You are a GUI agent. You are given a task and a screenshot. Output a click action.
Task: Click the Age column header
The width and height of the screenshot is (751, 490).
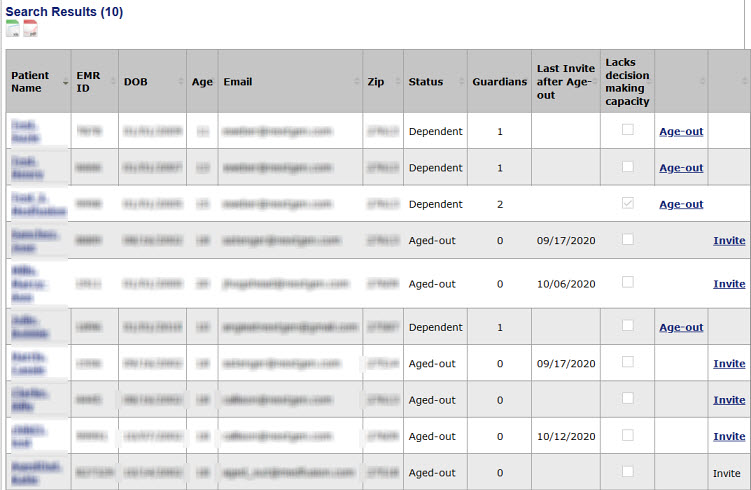click(x=202, y=81)
